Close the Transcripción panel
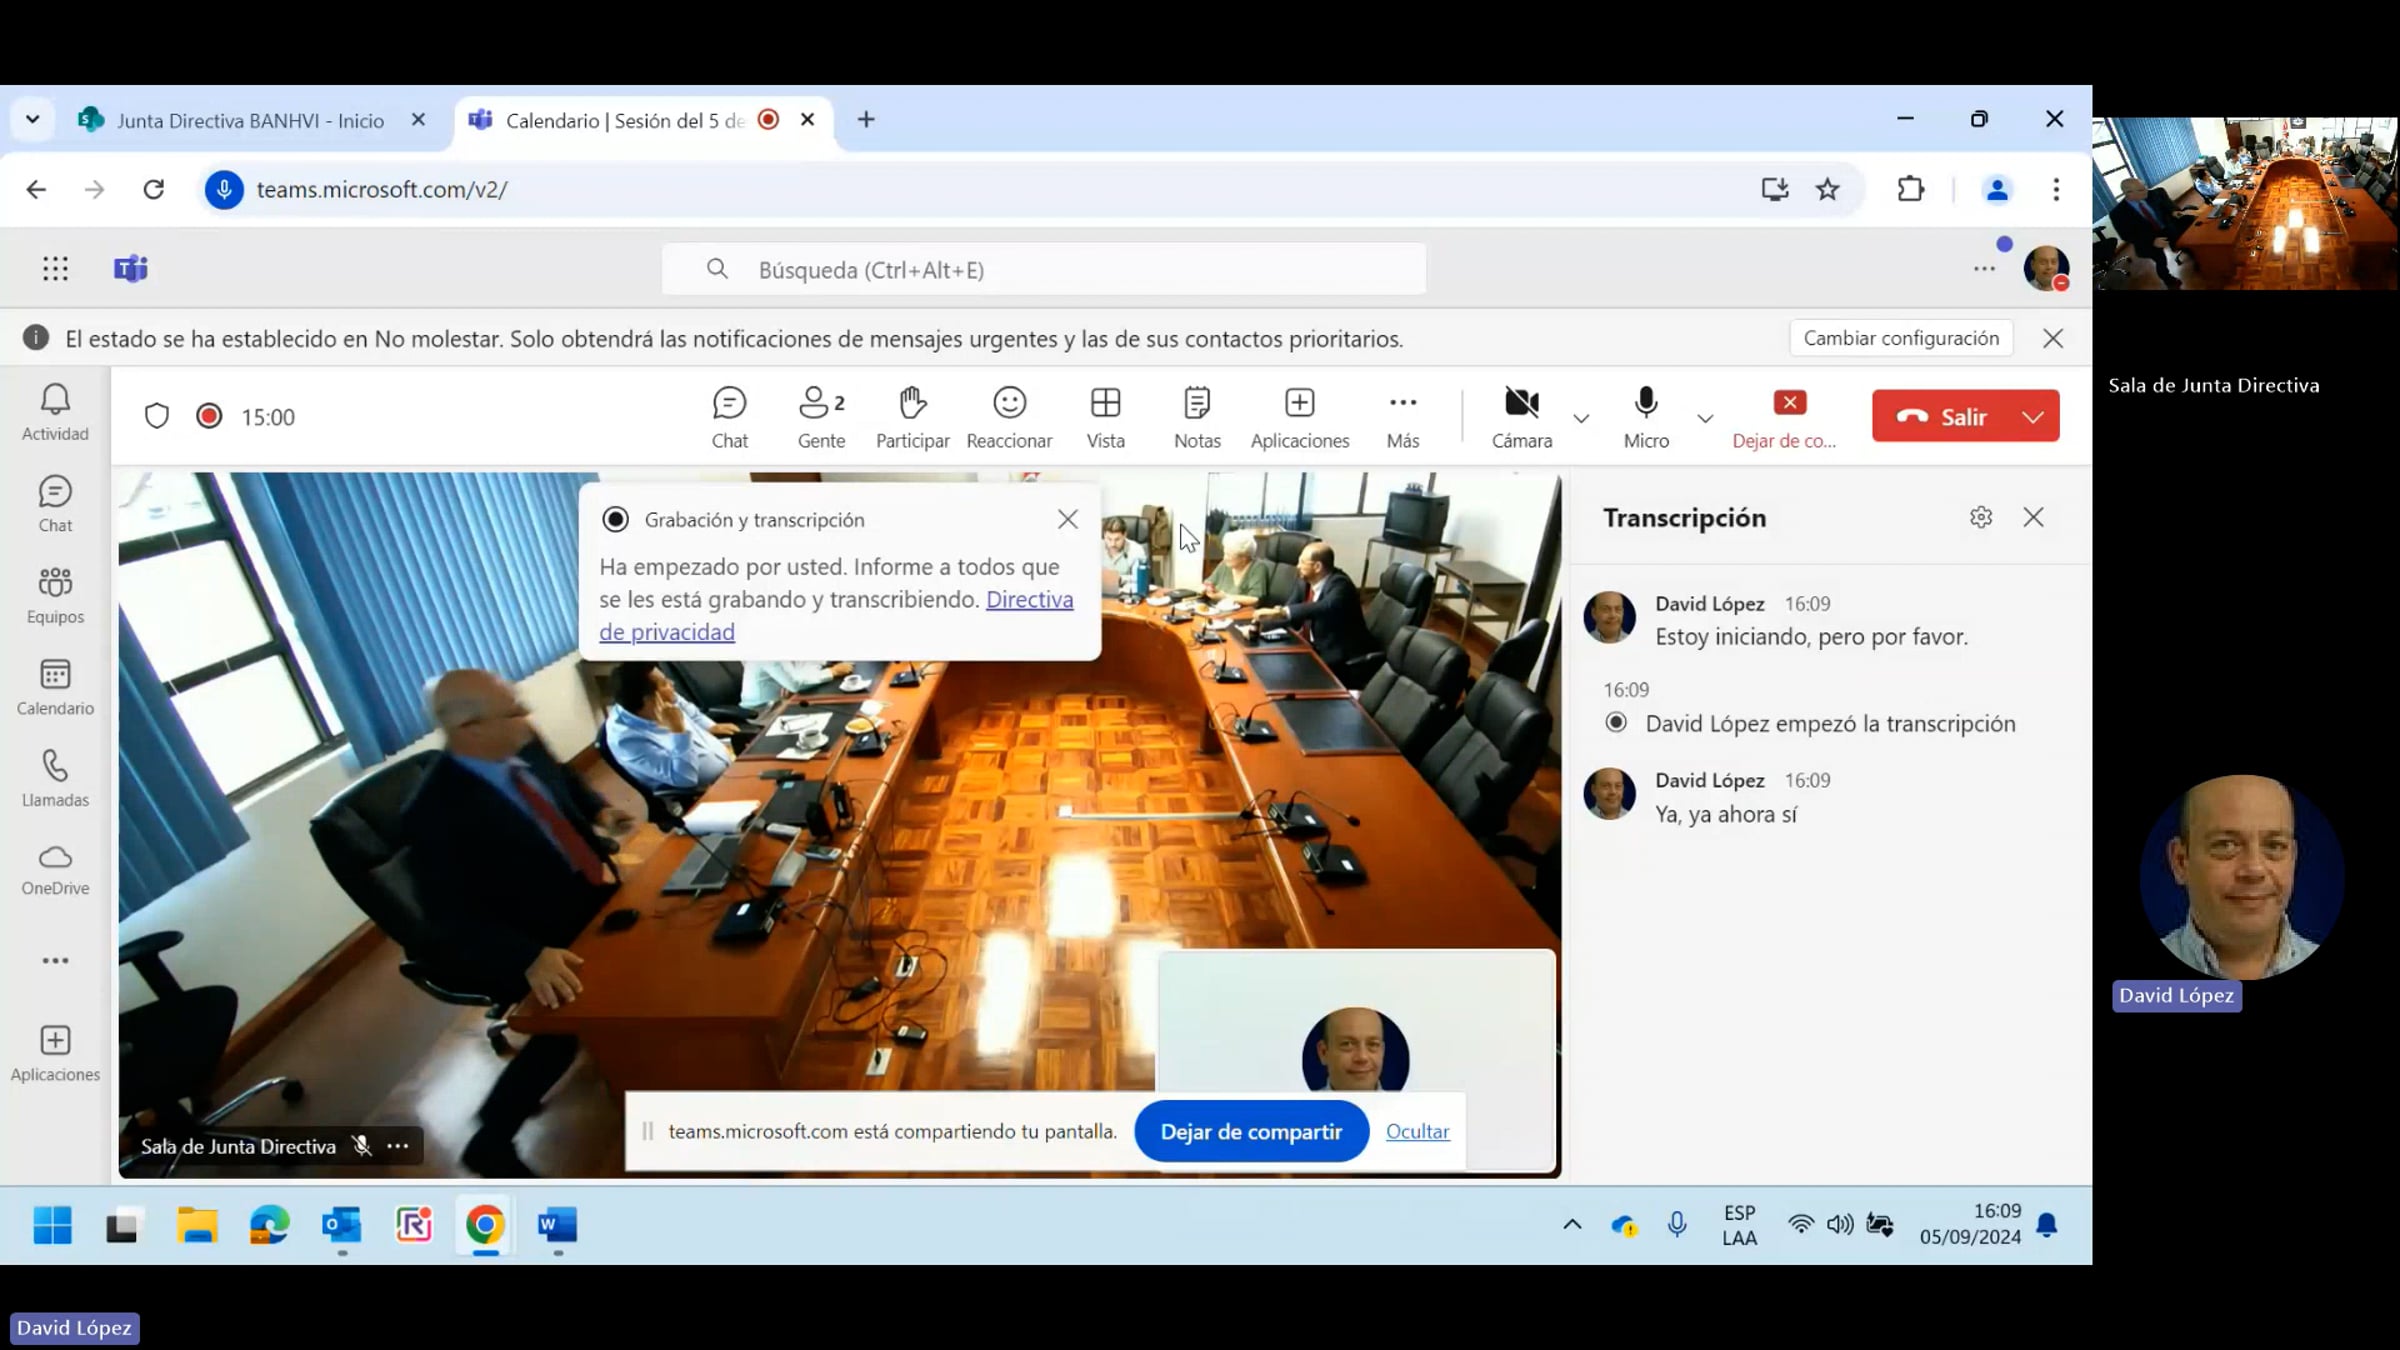The height and width of the screenshot is (1350, 2400). (x=2033, y=517)
